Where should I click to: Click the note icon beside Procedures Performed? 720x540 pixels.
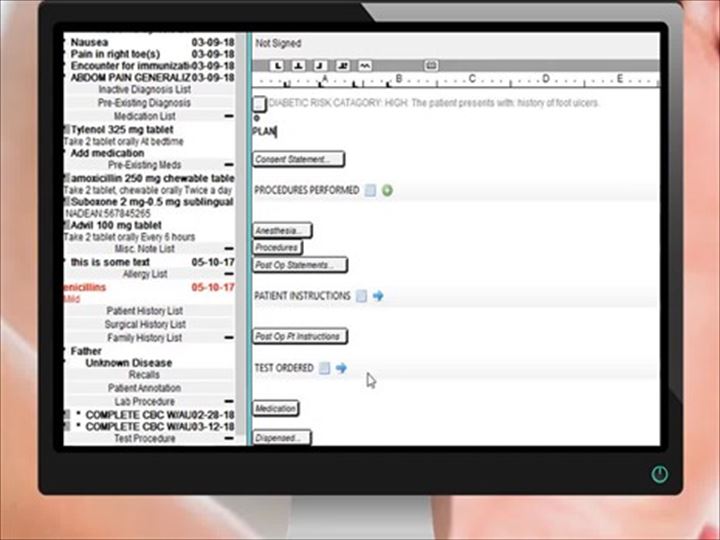click(370, 190)
